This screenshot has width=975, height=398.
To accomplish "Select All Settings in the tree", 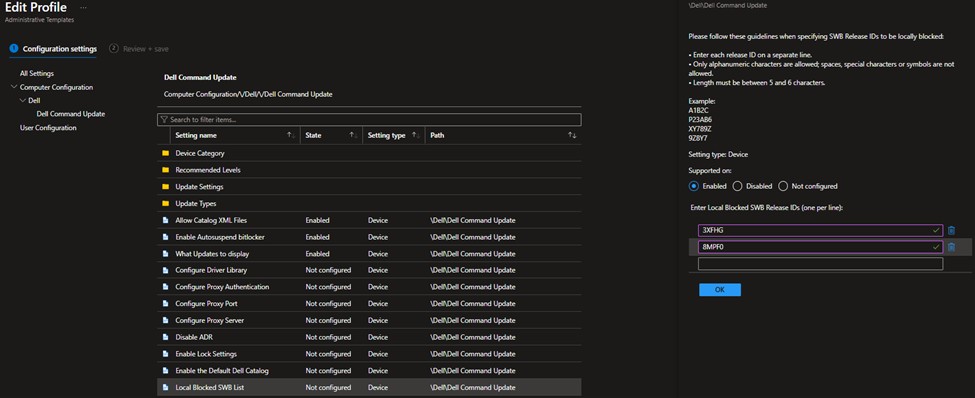I will (x=37, y=73).
